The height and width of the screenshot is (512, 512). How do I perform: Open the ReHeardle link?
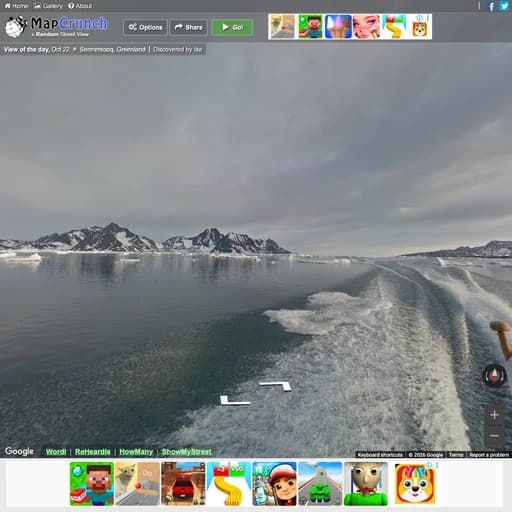93,452
